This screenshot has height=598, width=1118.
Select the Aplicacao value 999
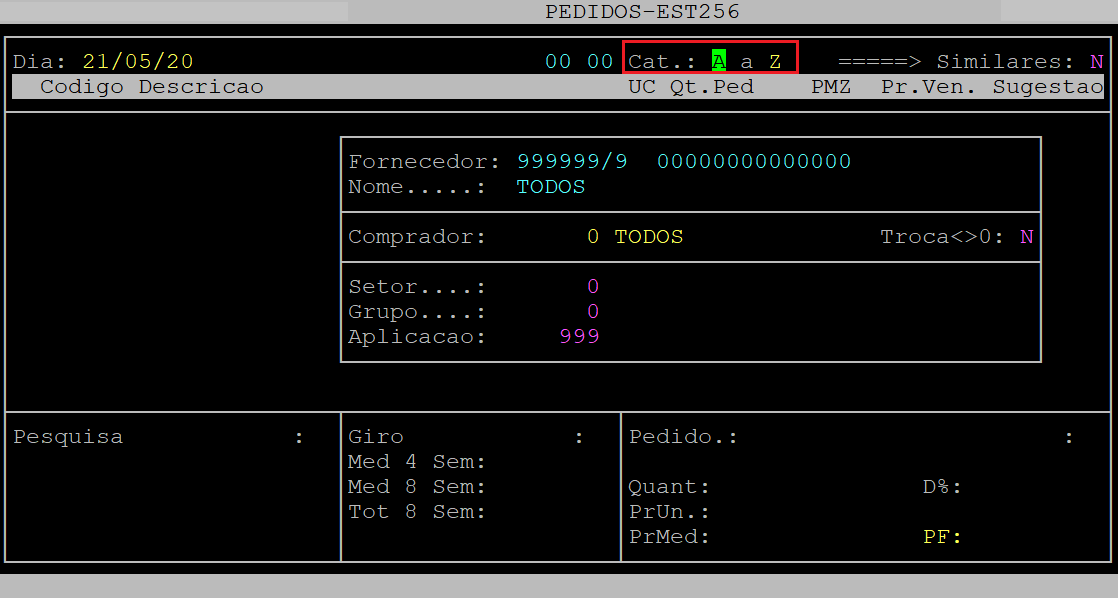point(579,337)
